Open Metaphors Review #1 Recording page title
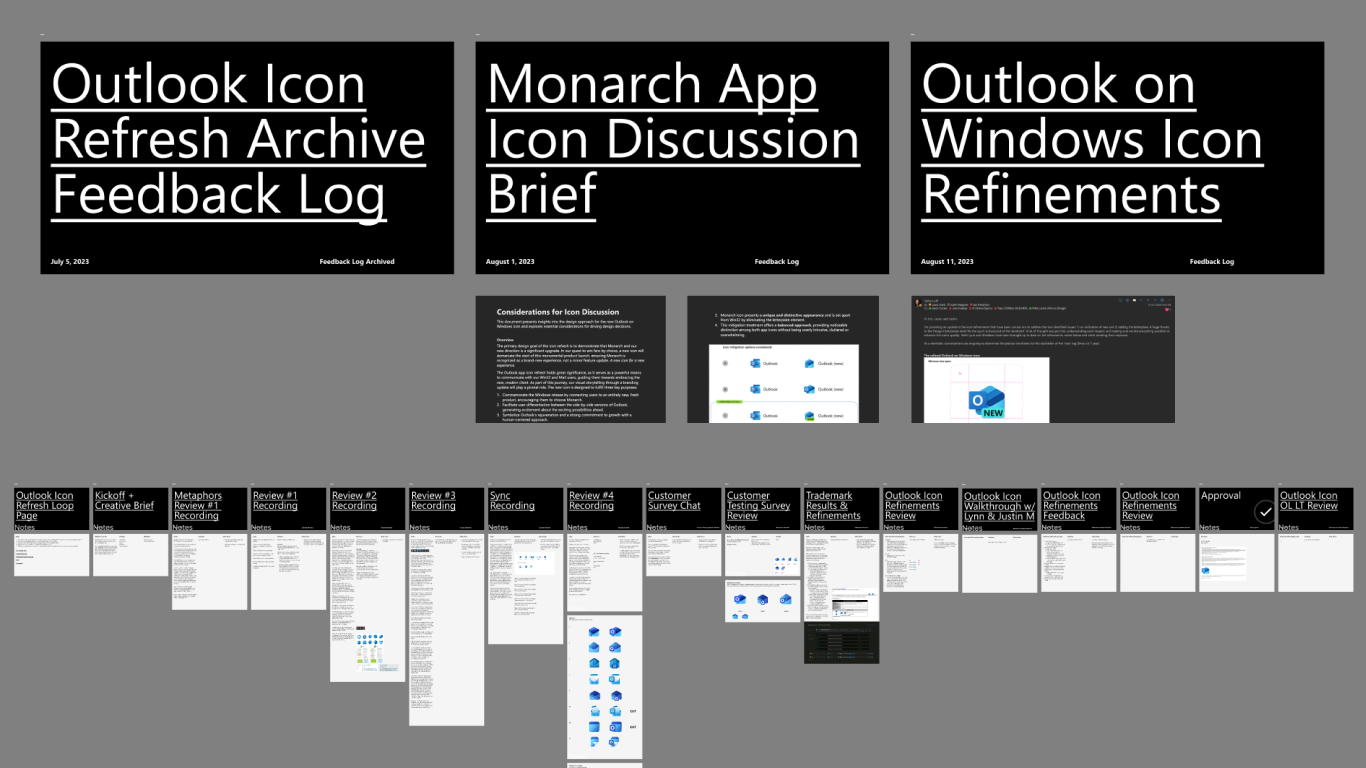Image resolution: width=1366 pixels, height=768 pixels. 196,505
